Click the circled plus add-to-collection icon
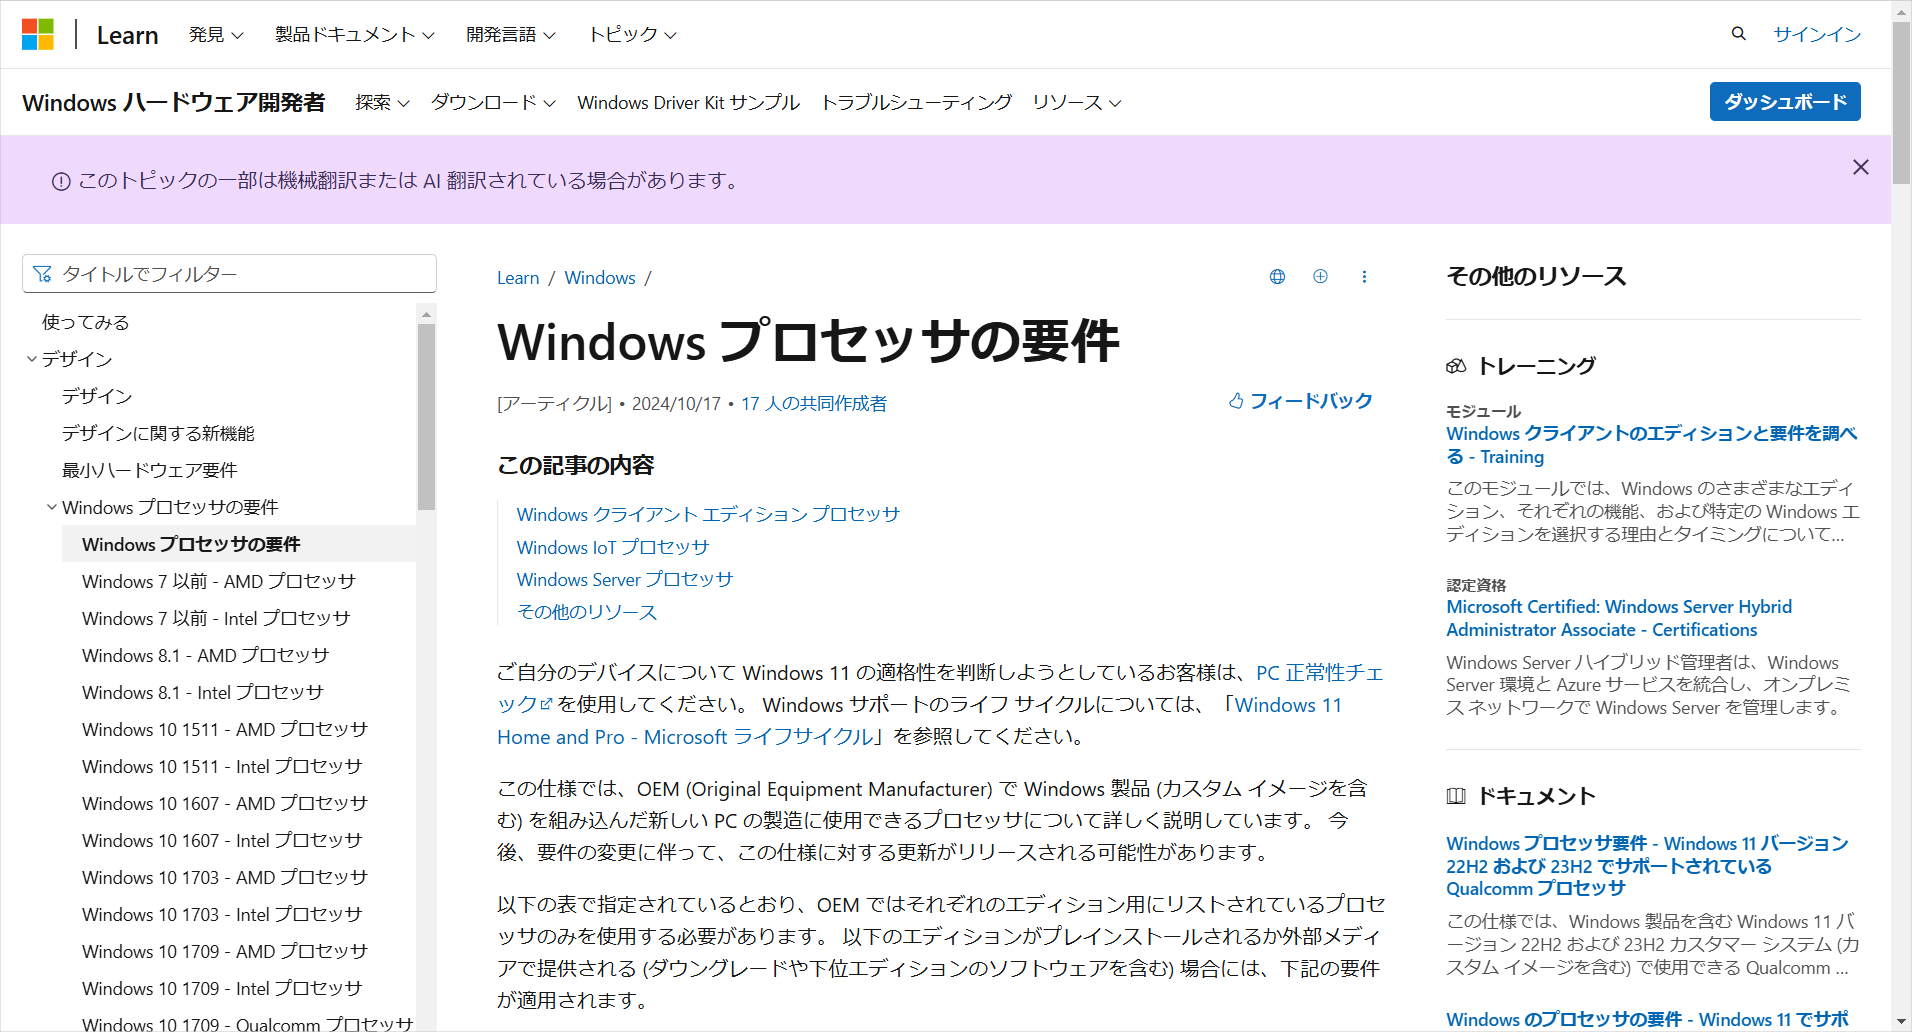 coord(1320,277)
